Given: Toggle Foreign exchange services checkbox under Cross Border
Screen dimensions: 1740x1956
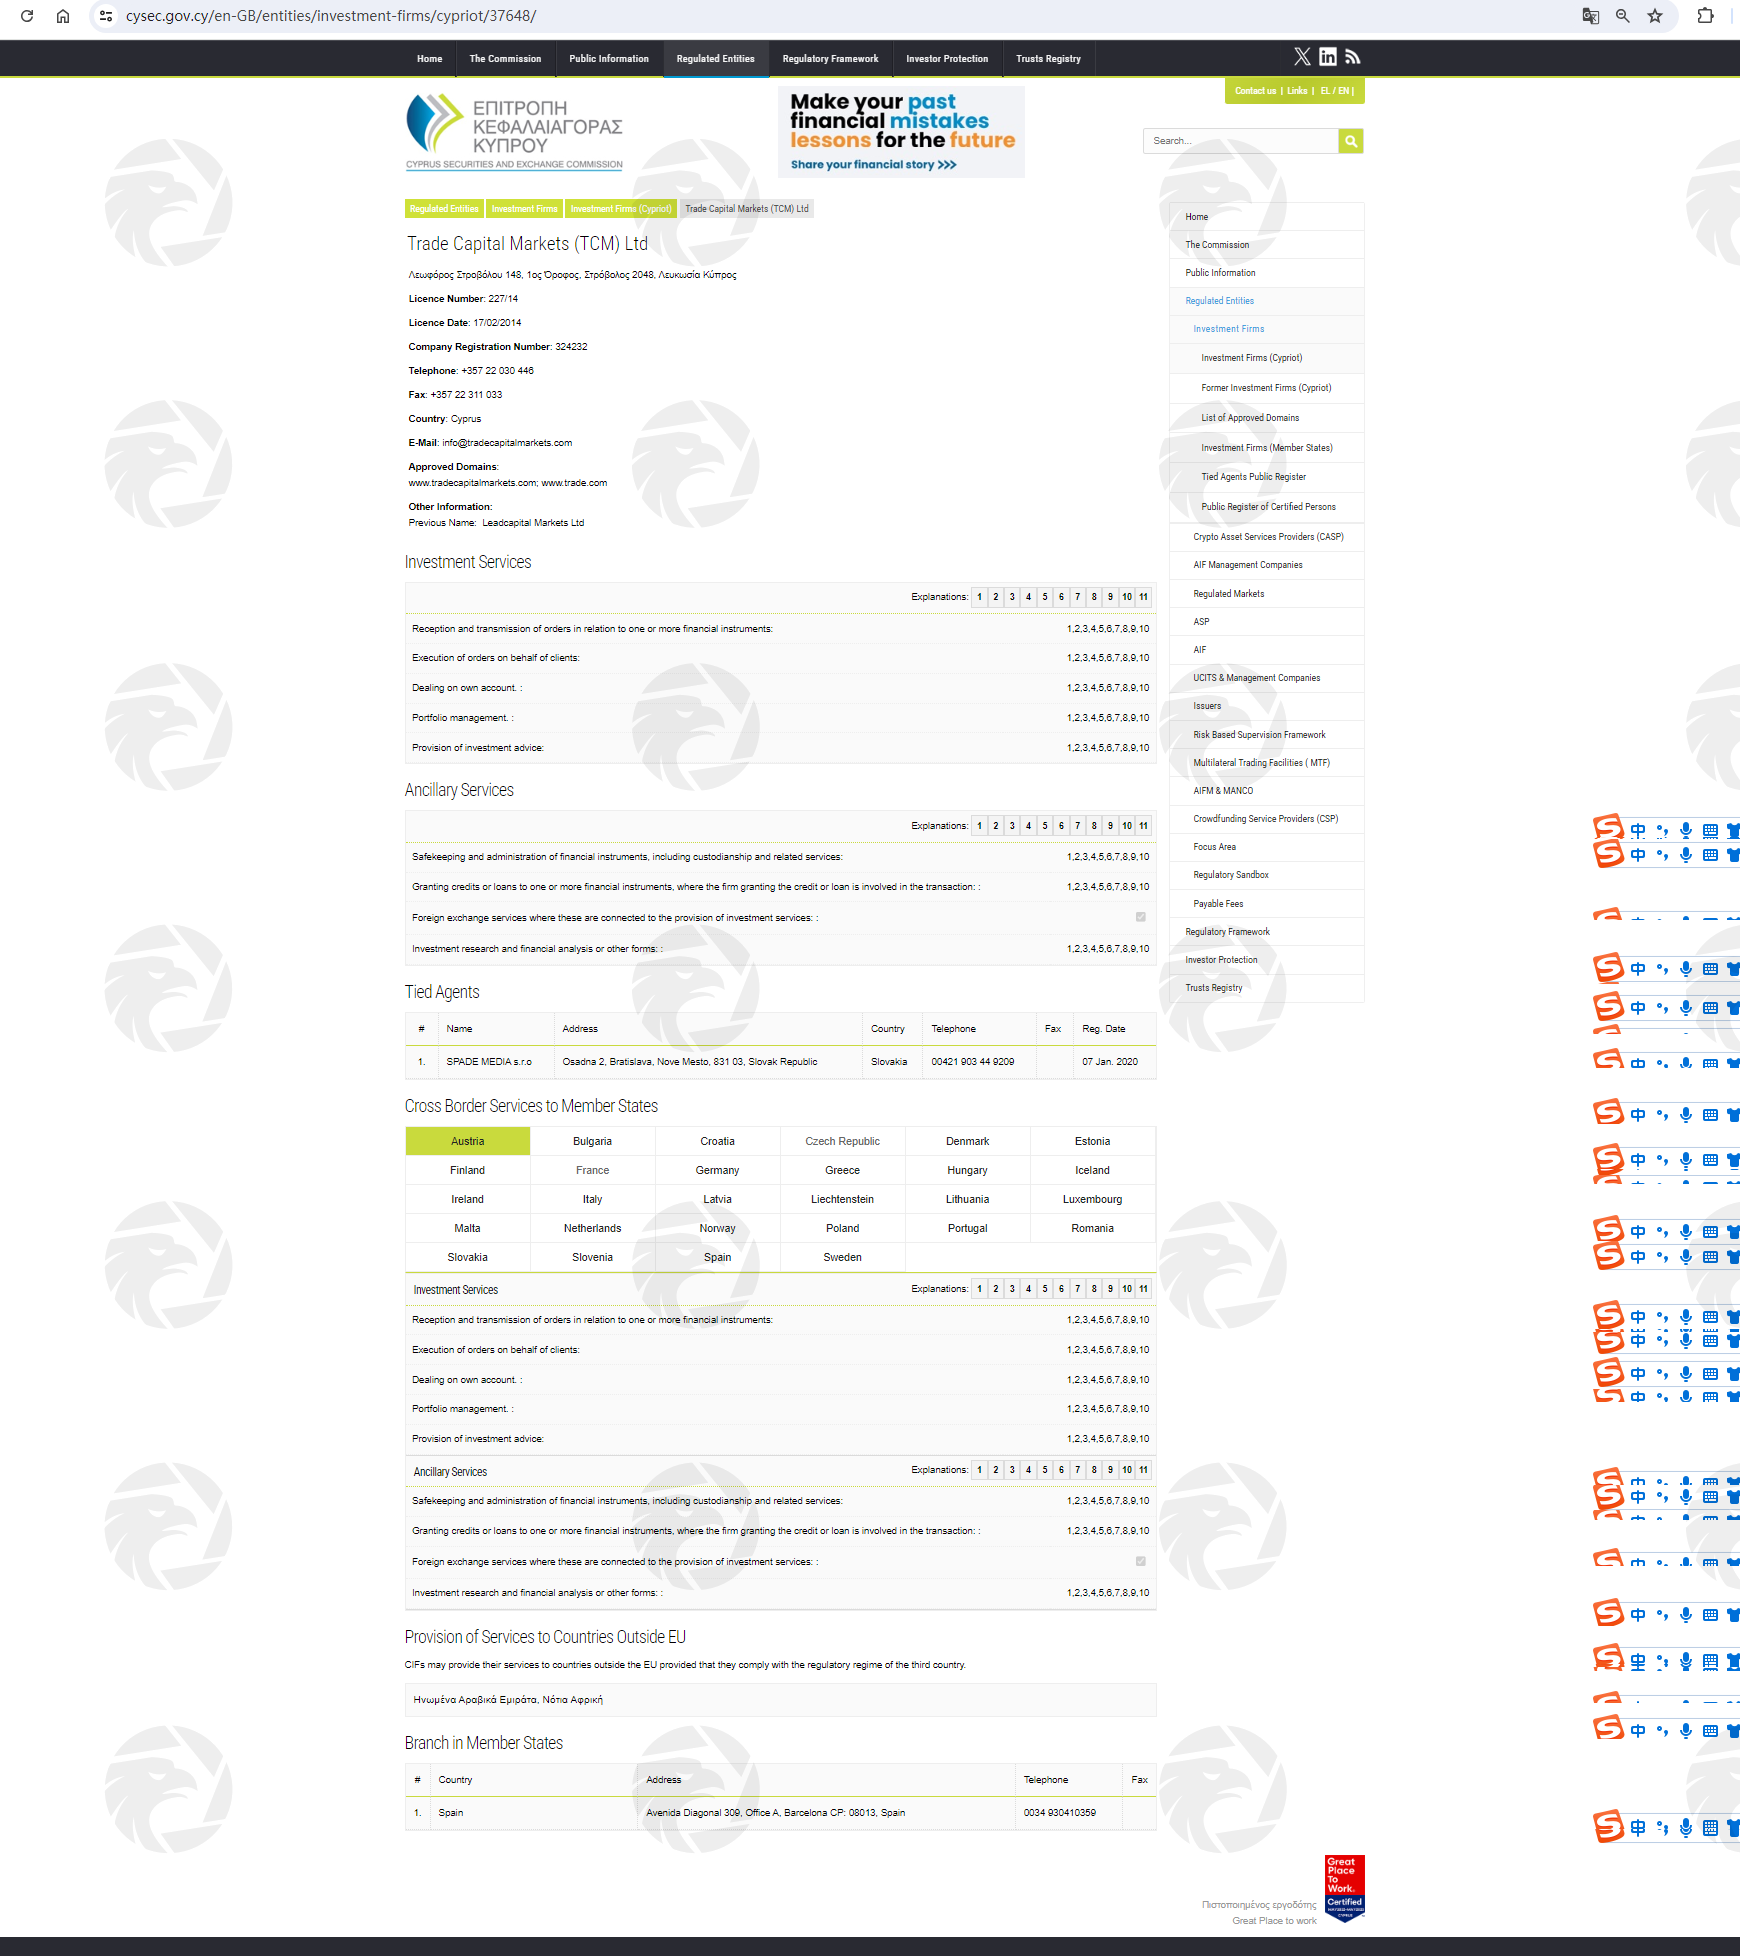Looking at the screenshot, I should [x=1141, y=1561].
